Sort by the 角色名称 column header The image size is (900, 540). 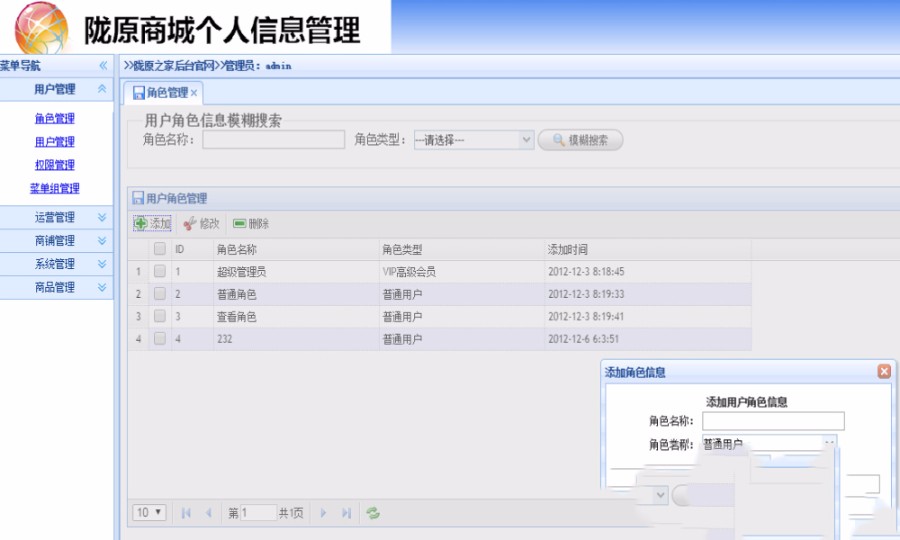point(296,249)
